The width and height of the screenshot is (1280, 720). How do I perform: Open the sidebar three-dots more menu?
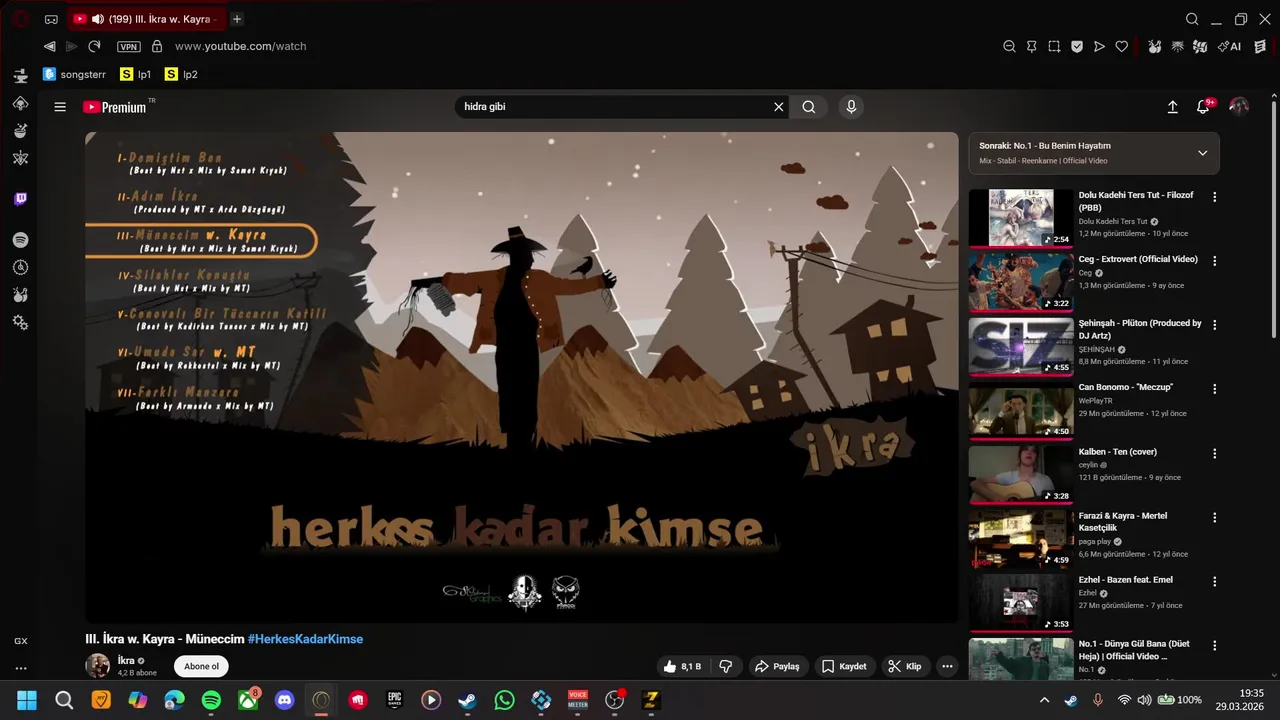click(20, 668)
